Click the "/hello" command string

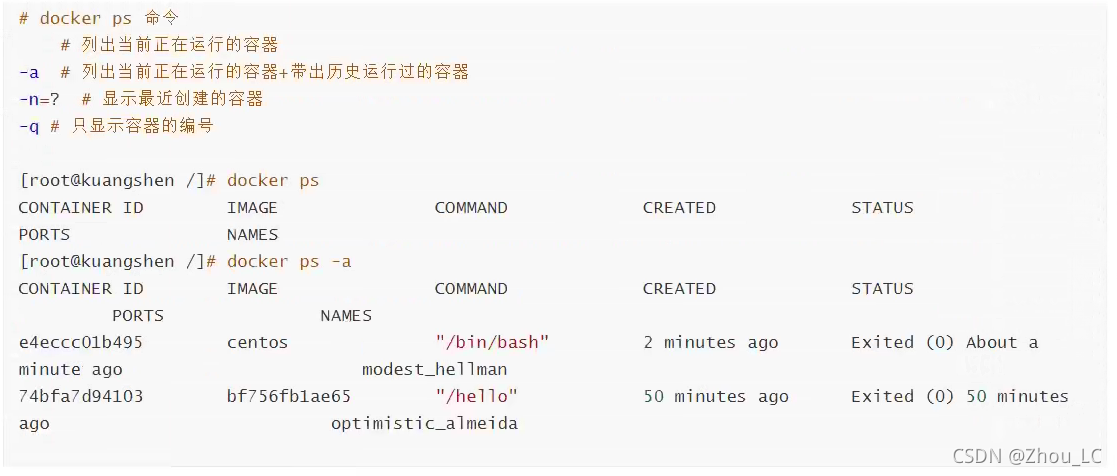point(477,396)
